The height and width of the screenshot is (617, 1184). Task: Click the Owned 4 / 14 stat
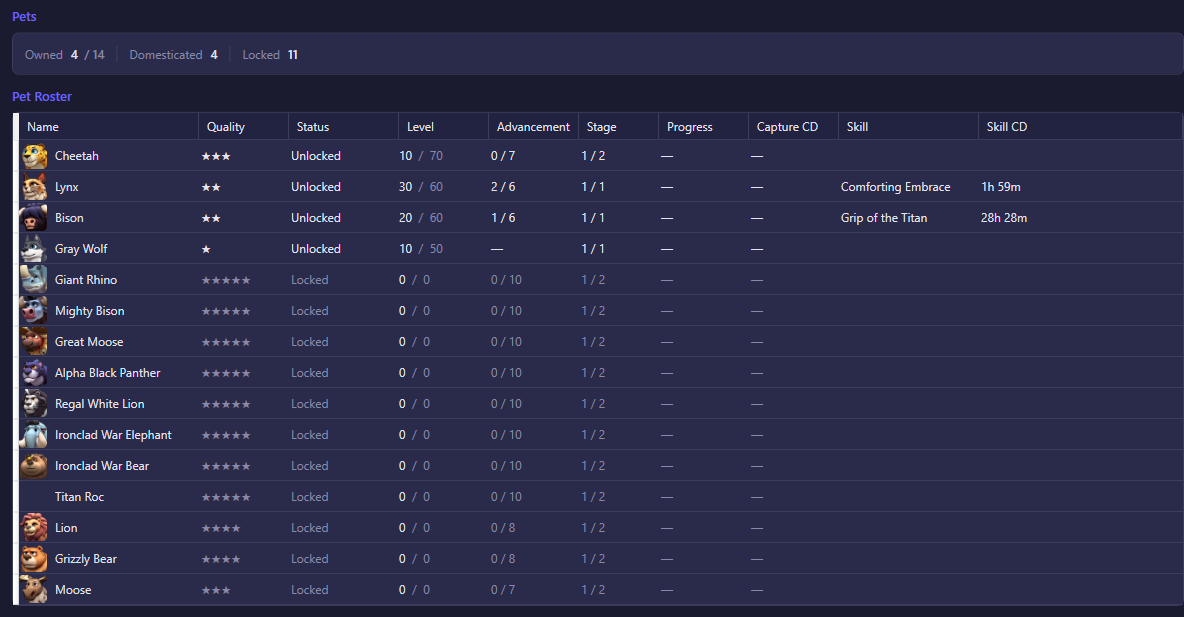coord(65,55)
